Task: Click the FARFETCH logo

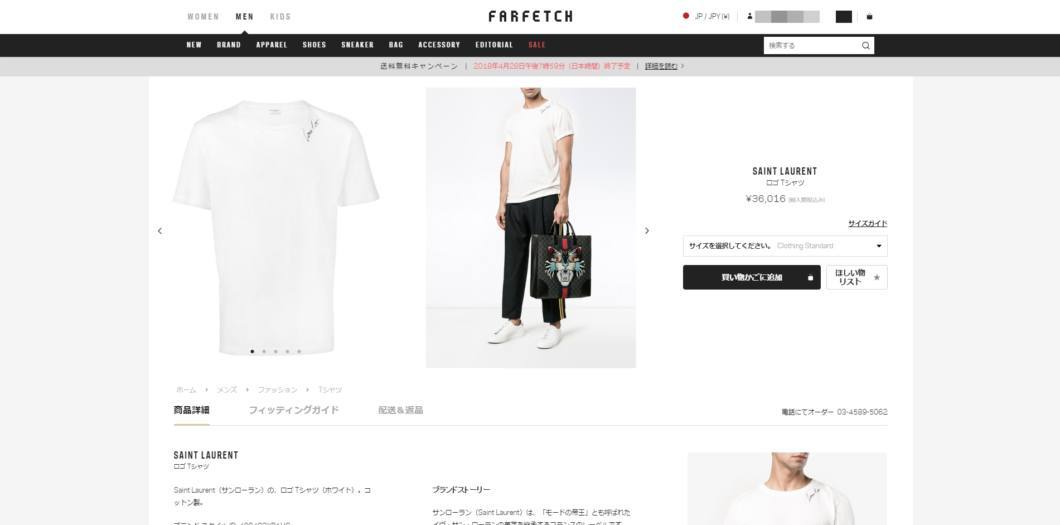Action: (530, 16)
